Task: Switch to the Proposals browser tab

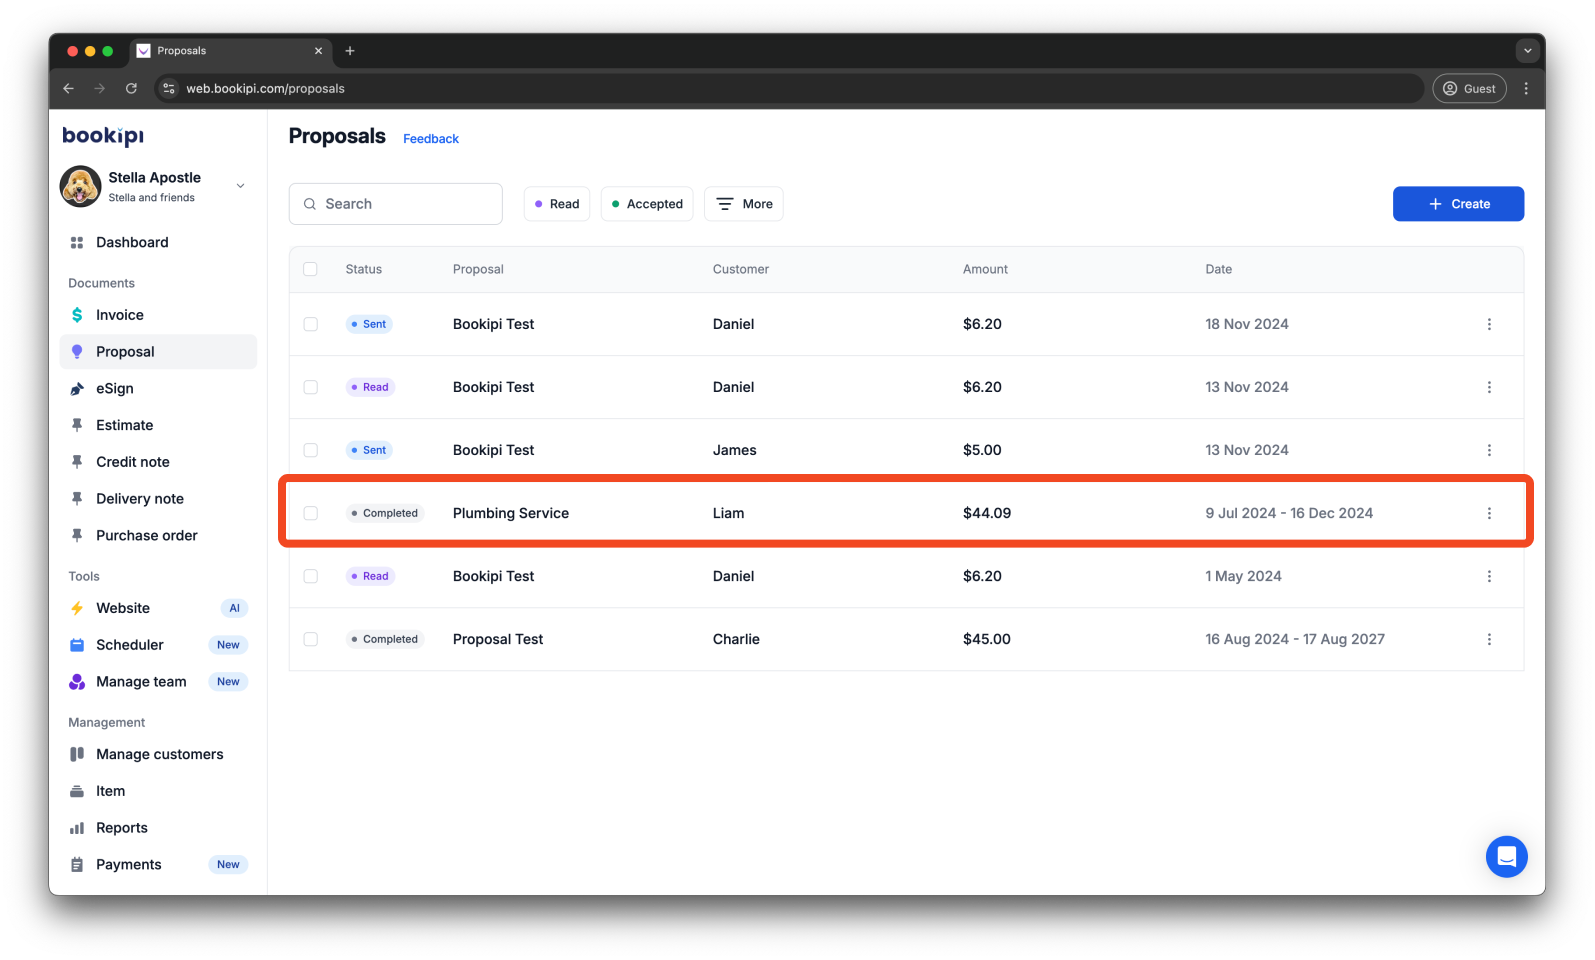Action: (x=230, y=51)
